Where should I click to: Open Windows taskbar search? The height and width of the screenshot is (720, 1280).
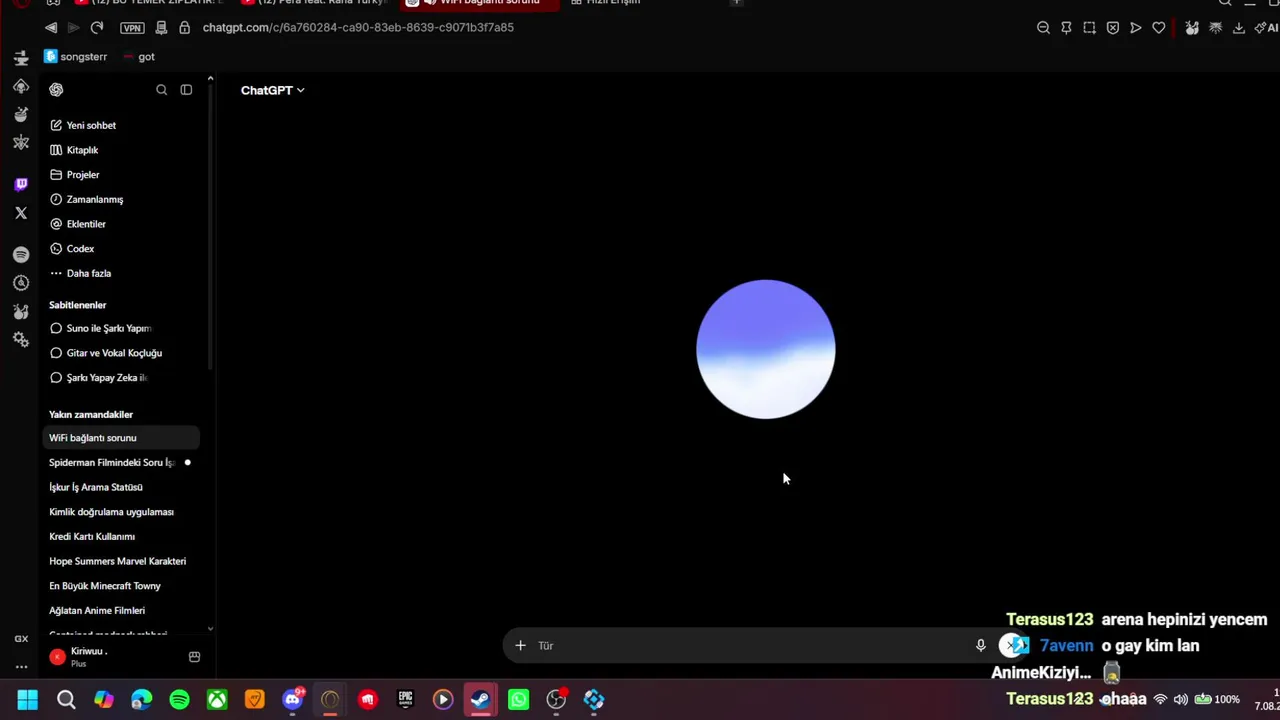[66, 700]
